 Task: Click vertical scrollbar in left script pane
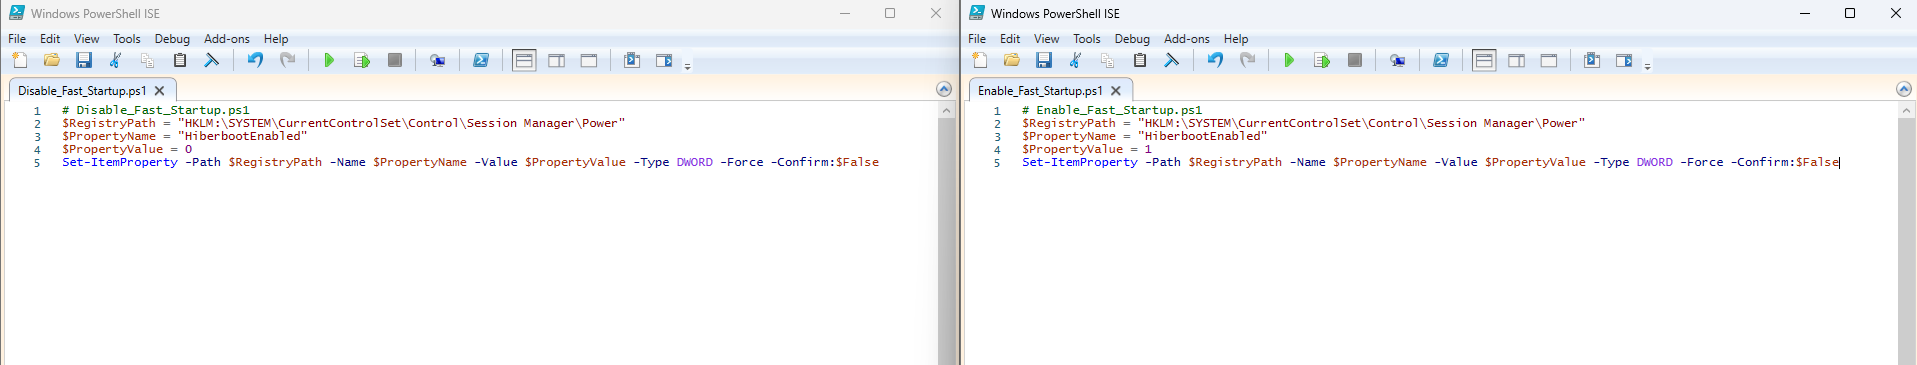(946, 240)
